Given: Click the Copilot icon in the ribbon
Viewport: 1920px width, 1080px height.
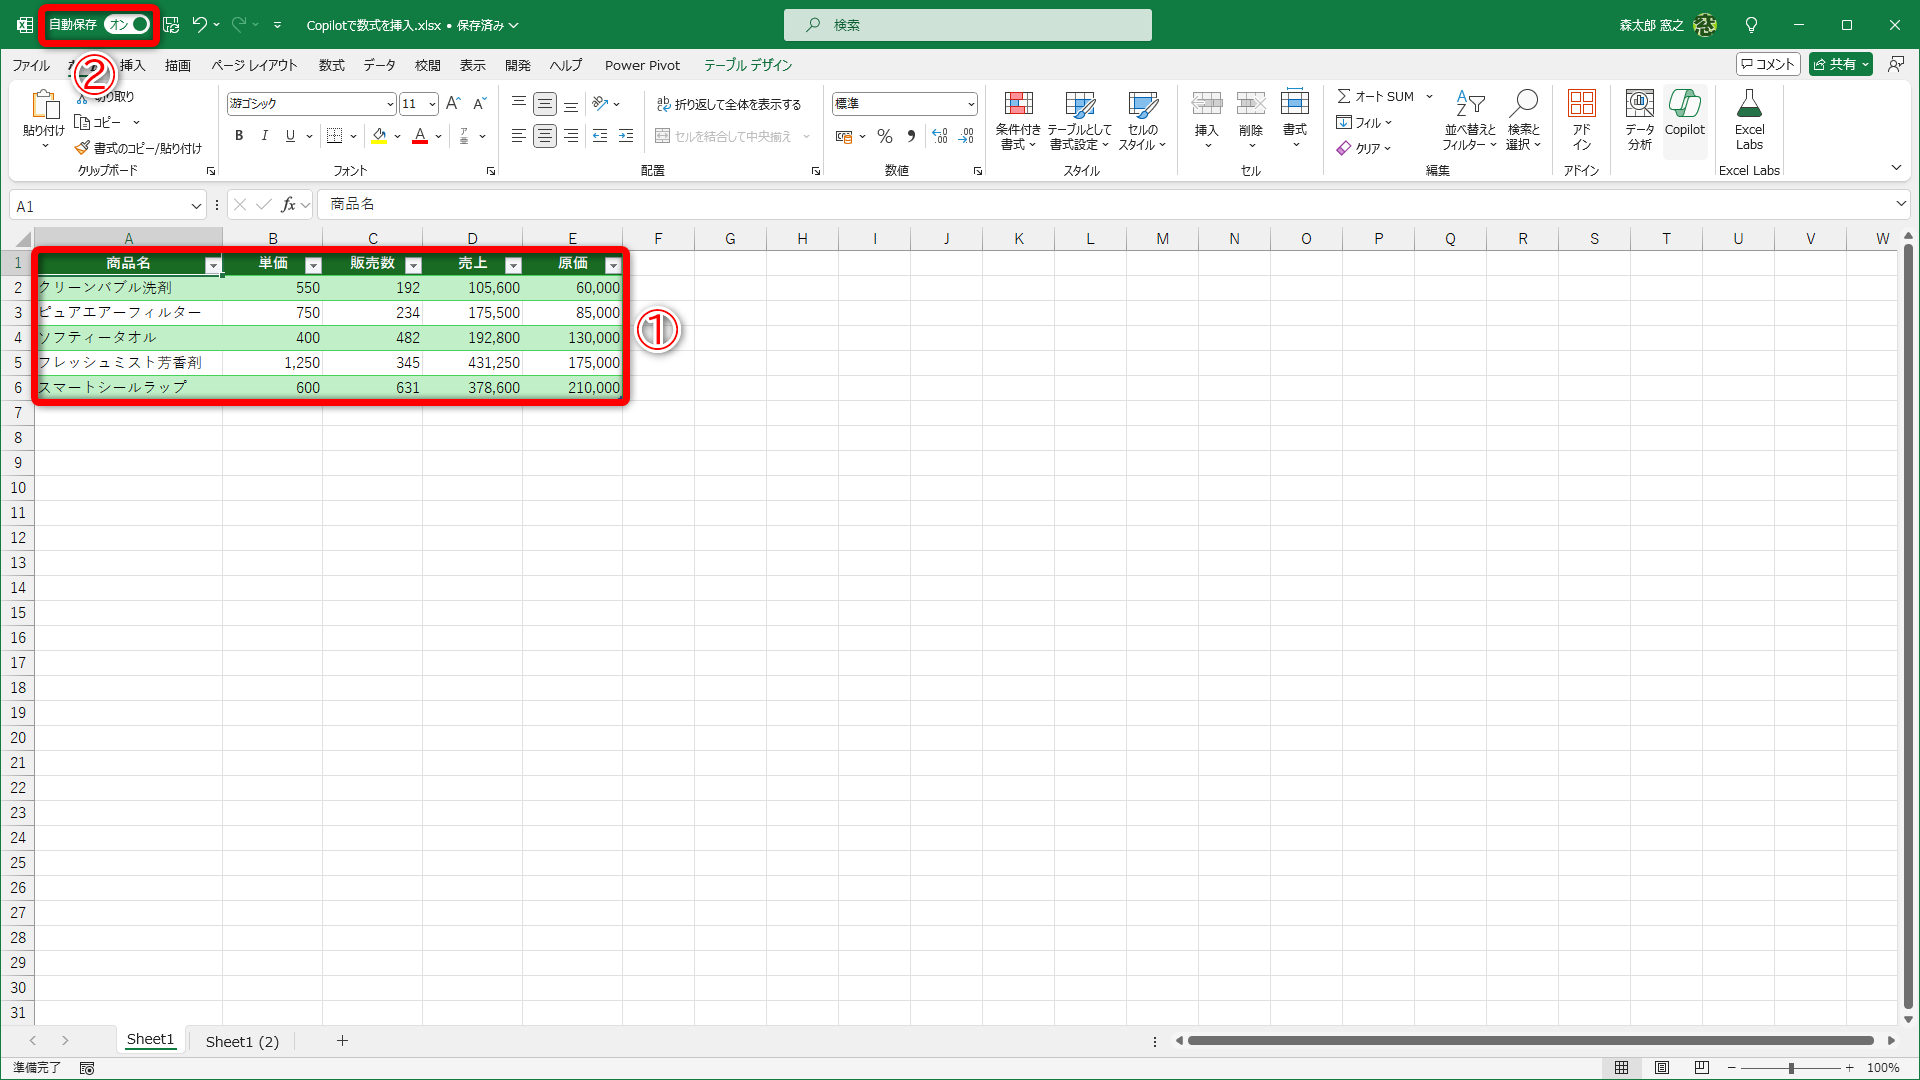Looking at the screenshot, I should point(1684,112).
